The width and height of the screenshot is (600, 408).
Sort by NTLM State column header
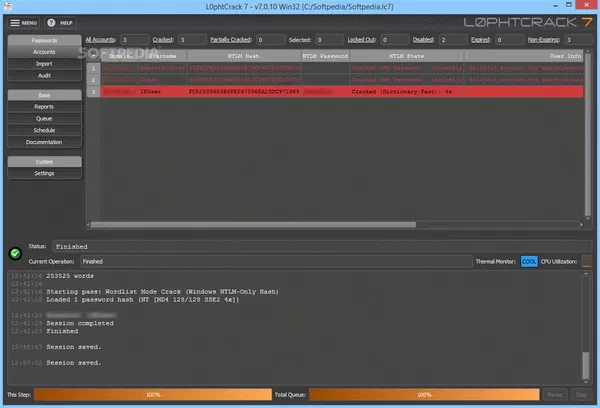tap(407, 56)
